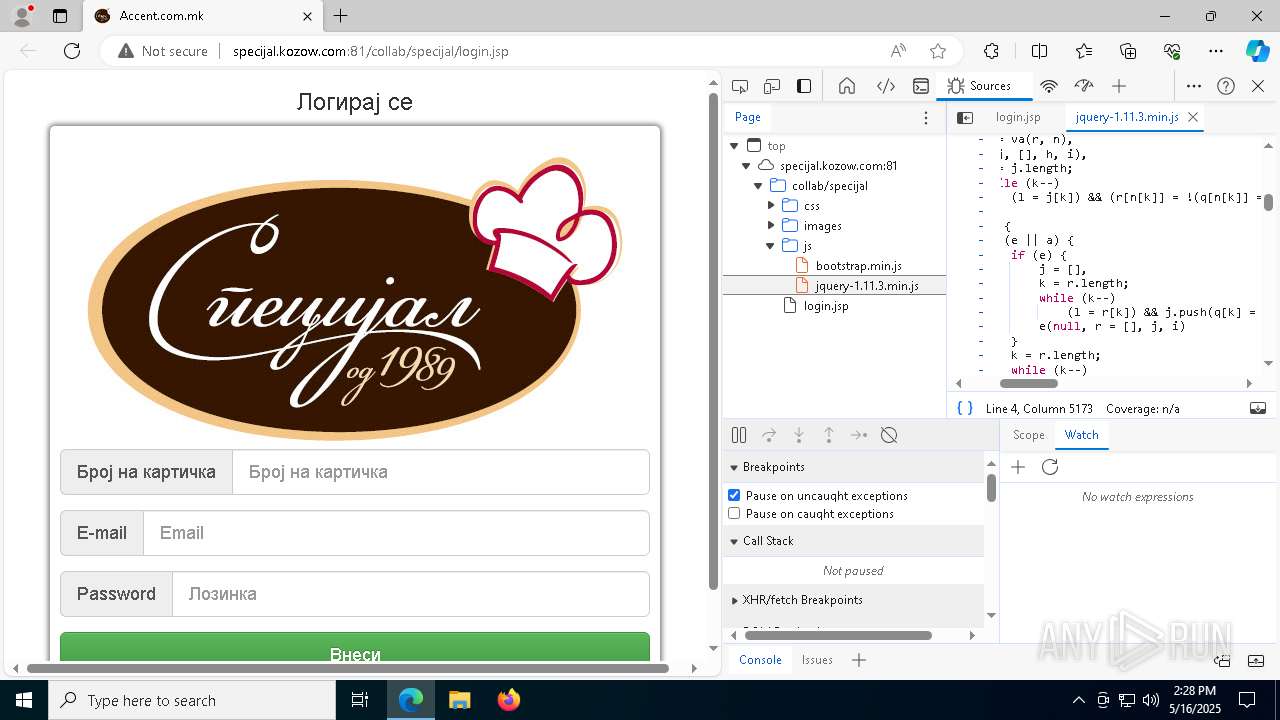Open the DevTools Welcome home icon

[x=847, y=86]
